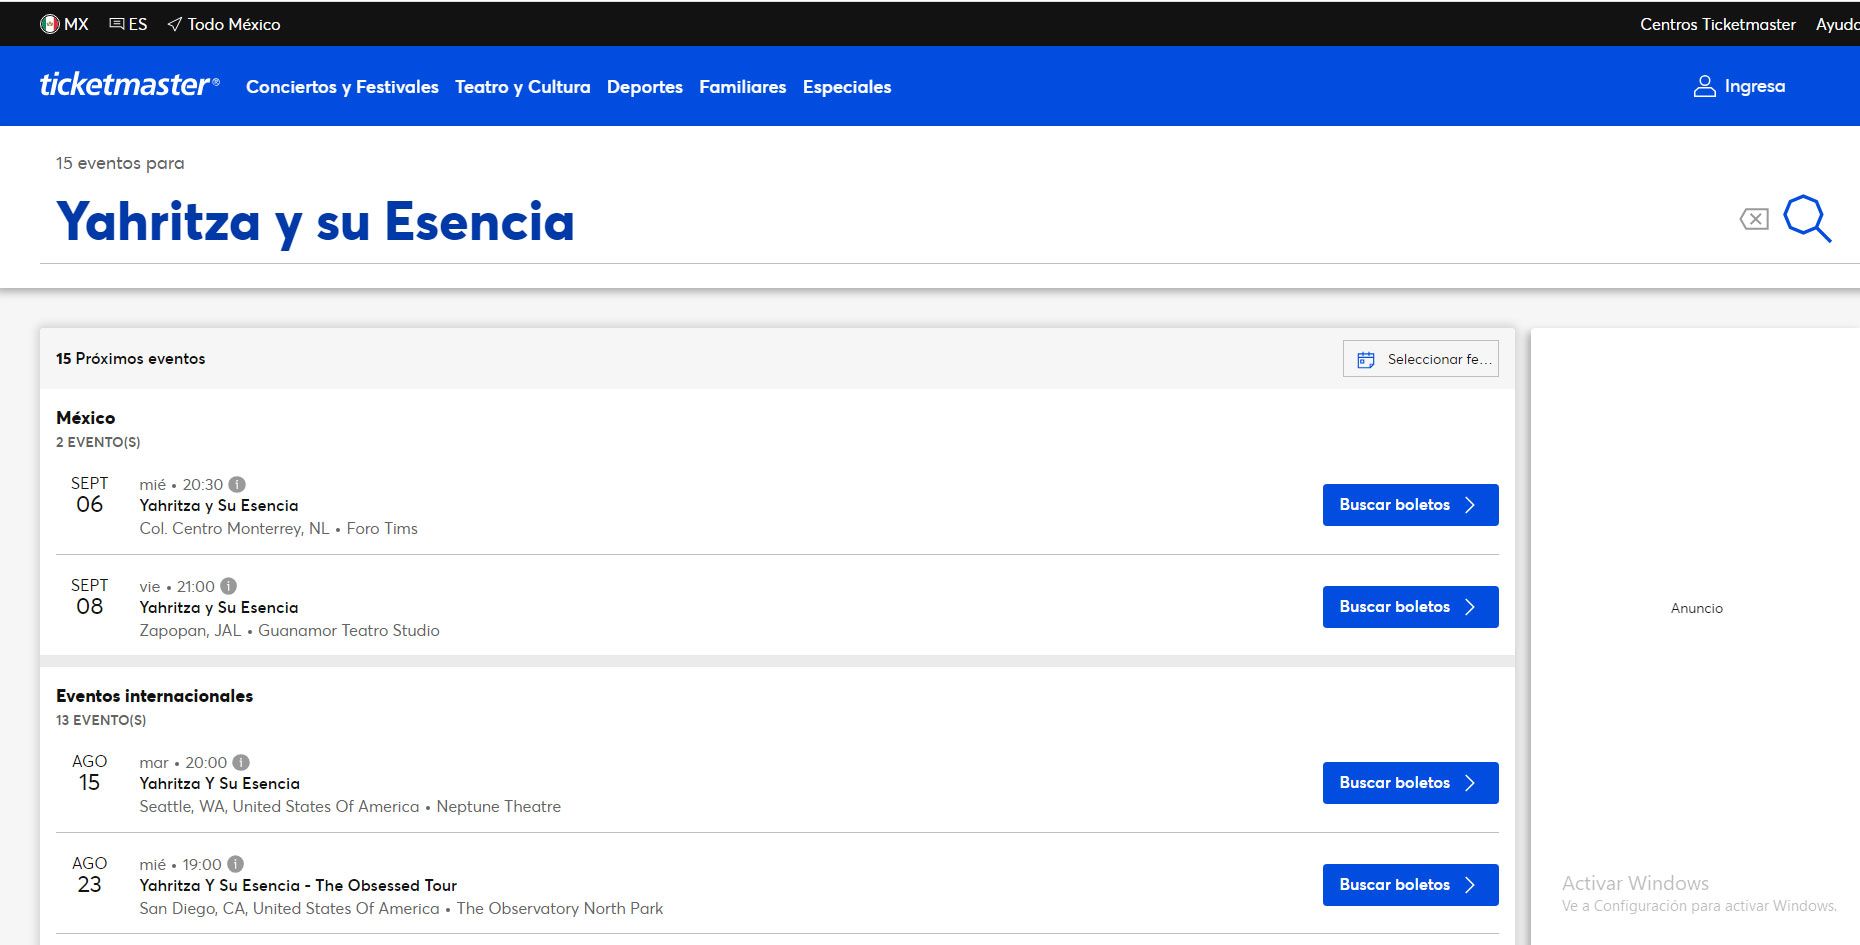The width and height of the screenshot is (1860, 945).
Task: Click the magnifying glass search icon
Action: [x=1807, y=218]
